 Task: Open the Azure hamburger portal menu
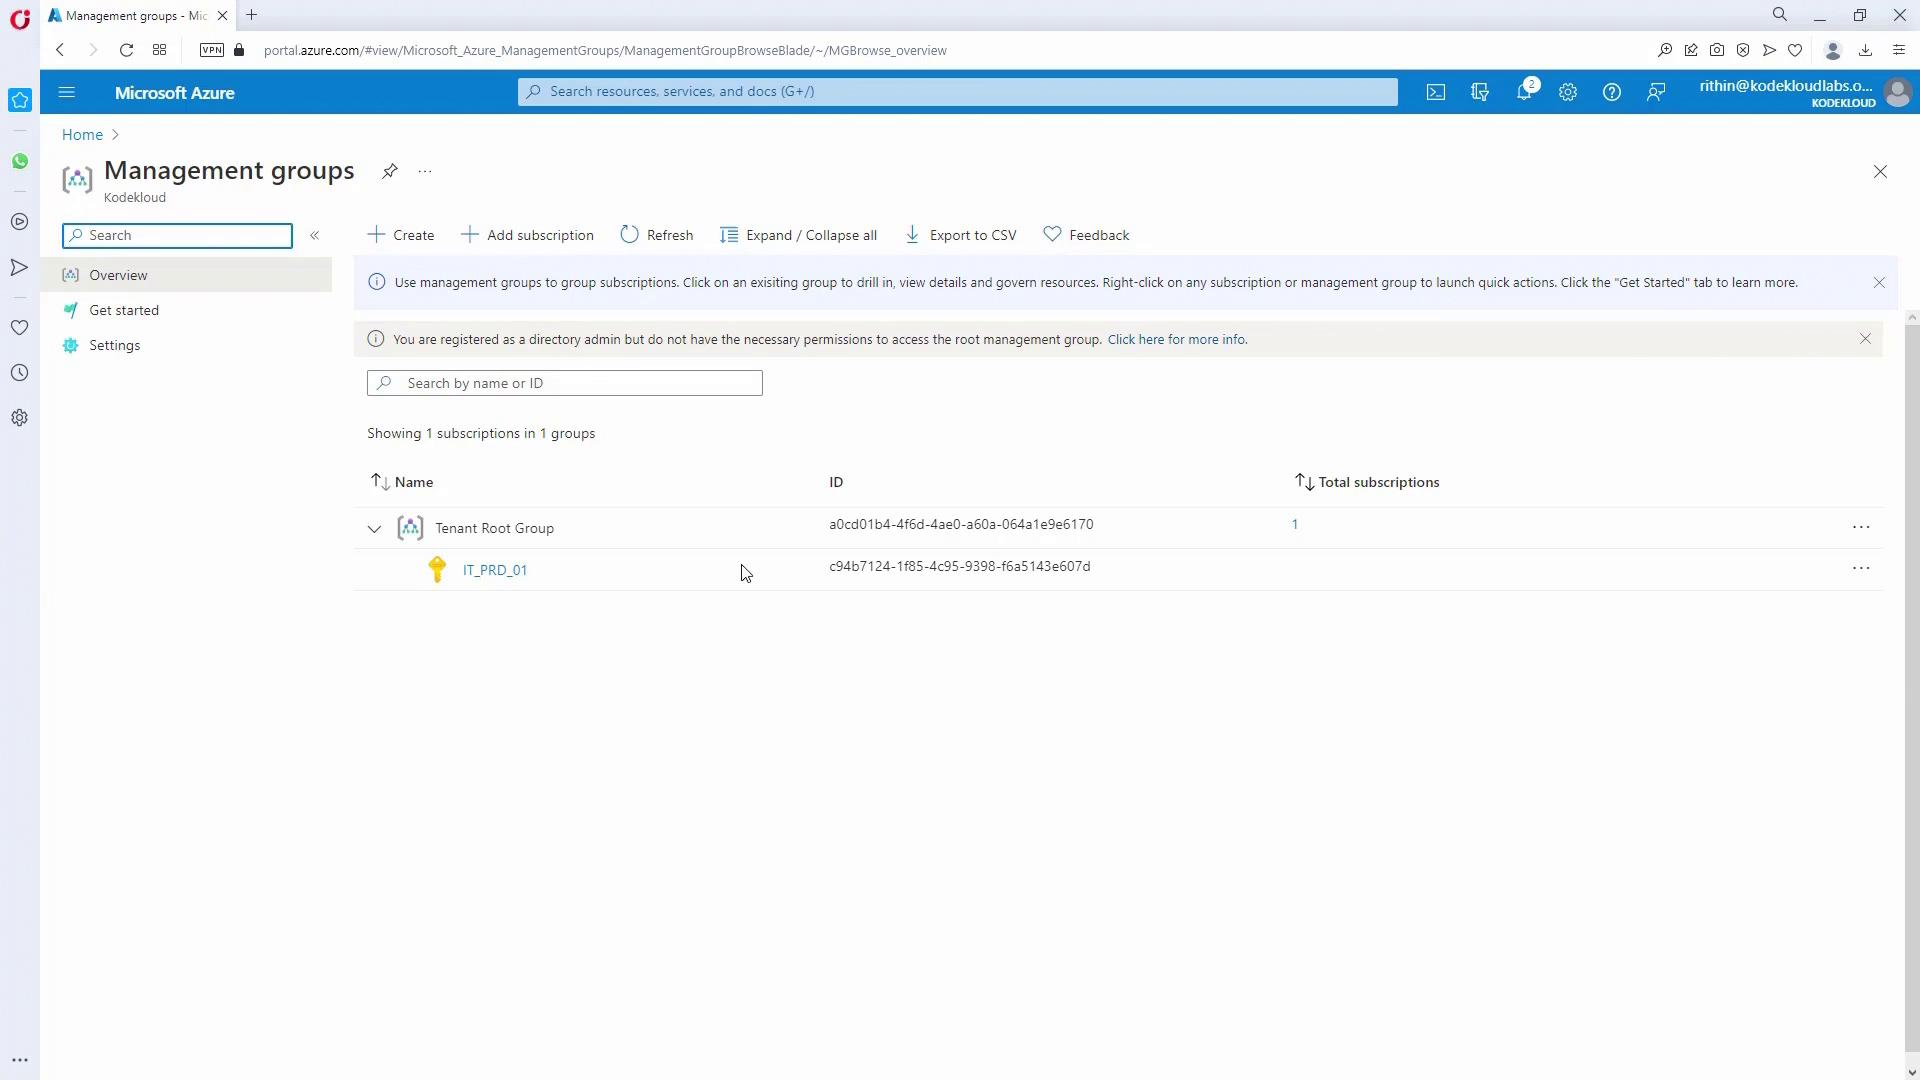67,92
